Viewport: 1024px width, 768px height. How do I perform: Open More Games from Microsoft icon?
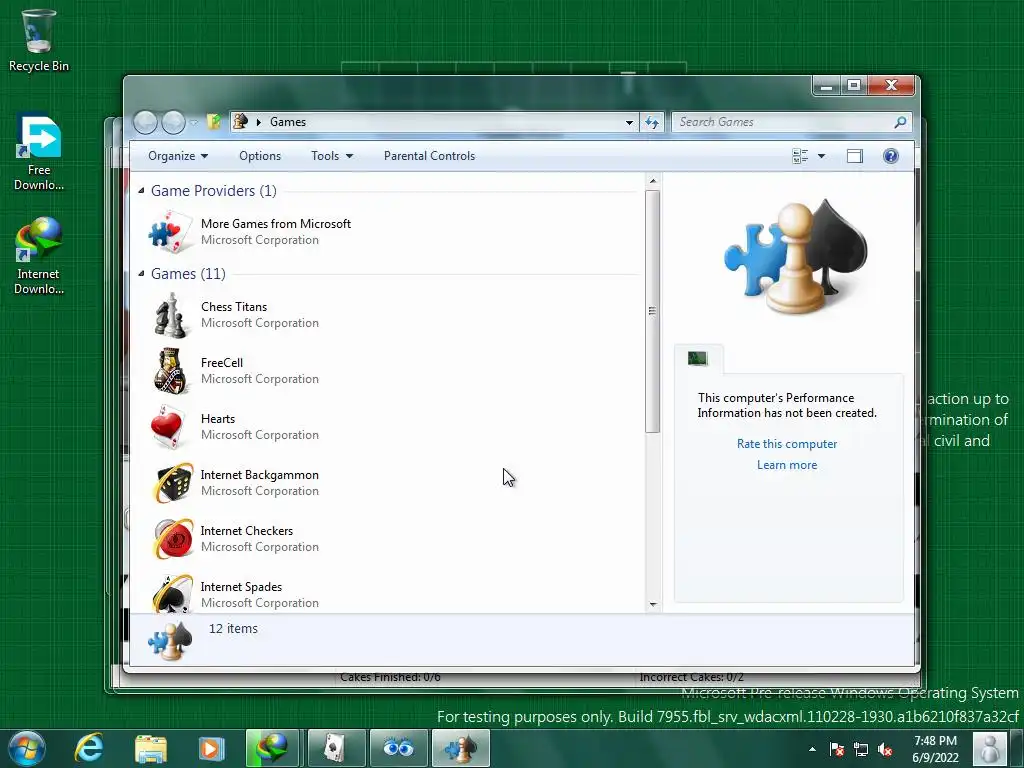pyautogui.click(x=171, y=232)
